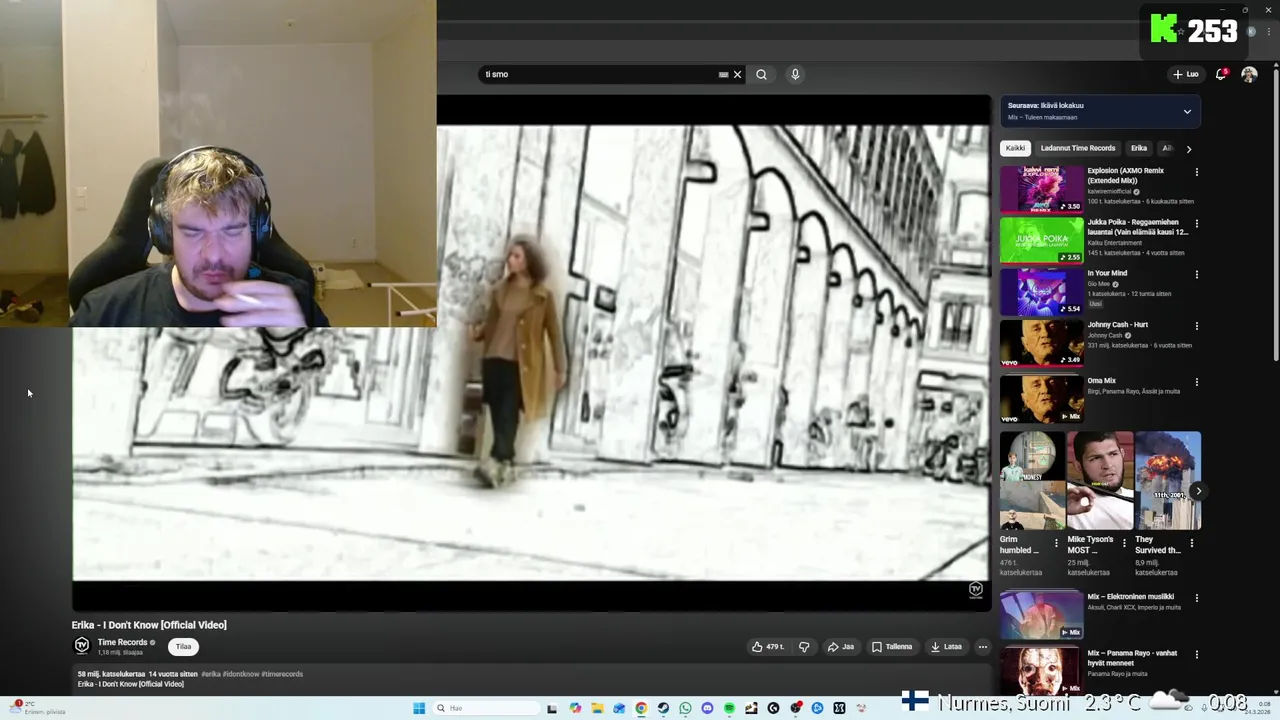Open Copilot from taskbar

click(575, 708)
